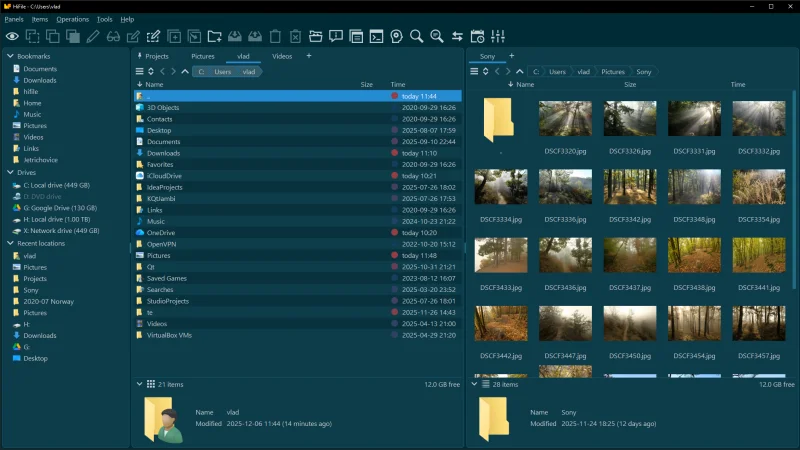Create new file with plus-document icon
The image size is (800, 450).
tap(174, 36)
